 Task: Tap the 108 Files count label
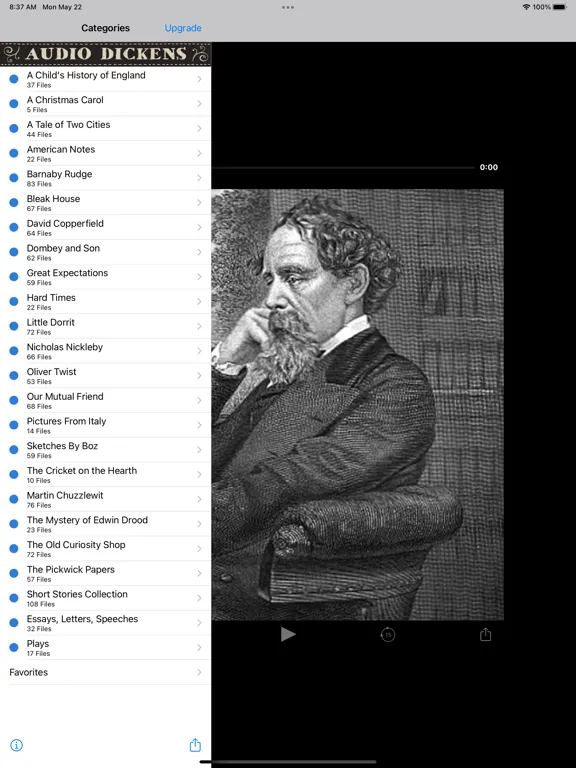[41, 604]
